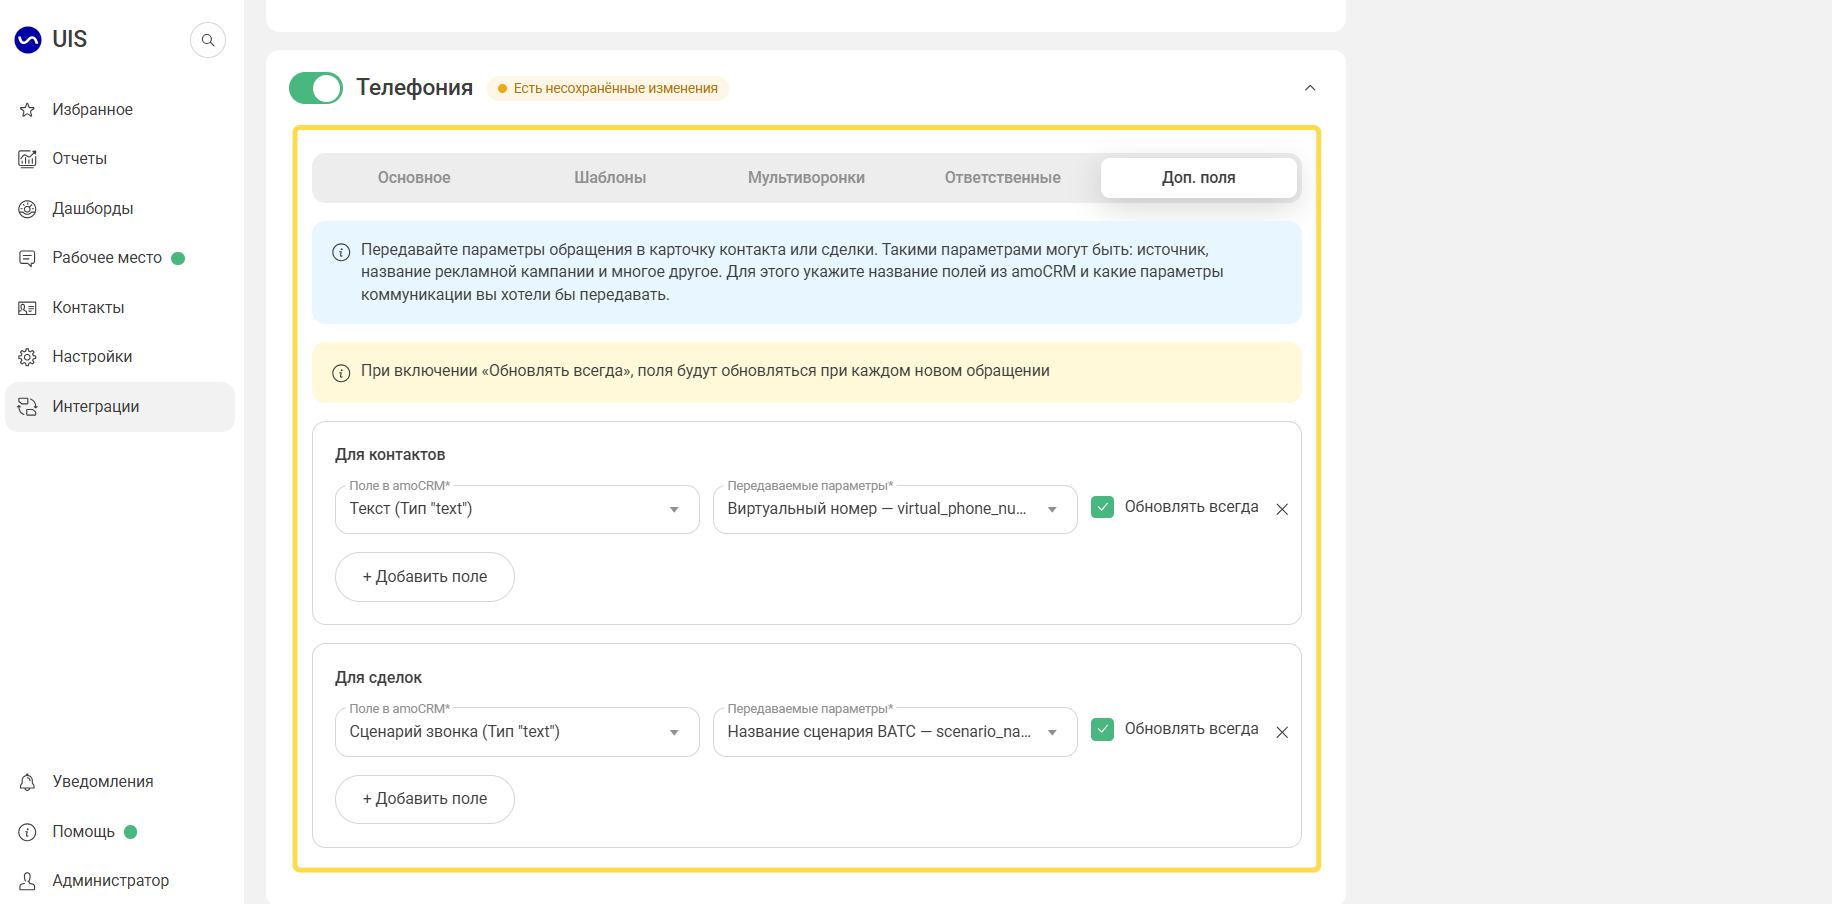Switch to the Мультиворонки tab

click(806, 178)
